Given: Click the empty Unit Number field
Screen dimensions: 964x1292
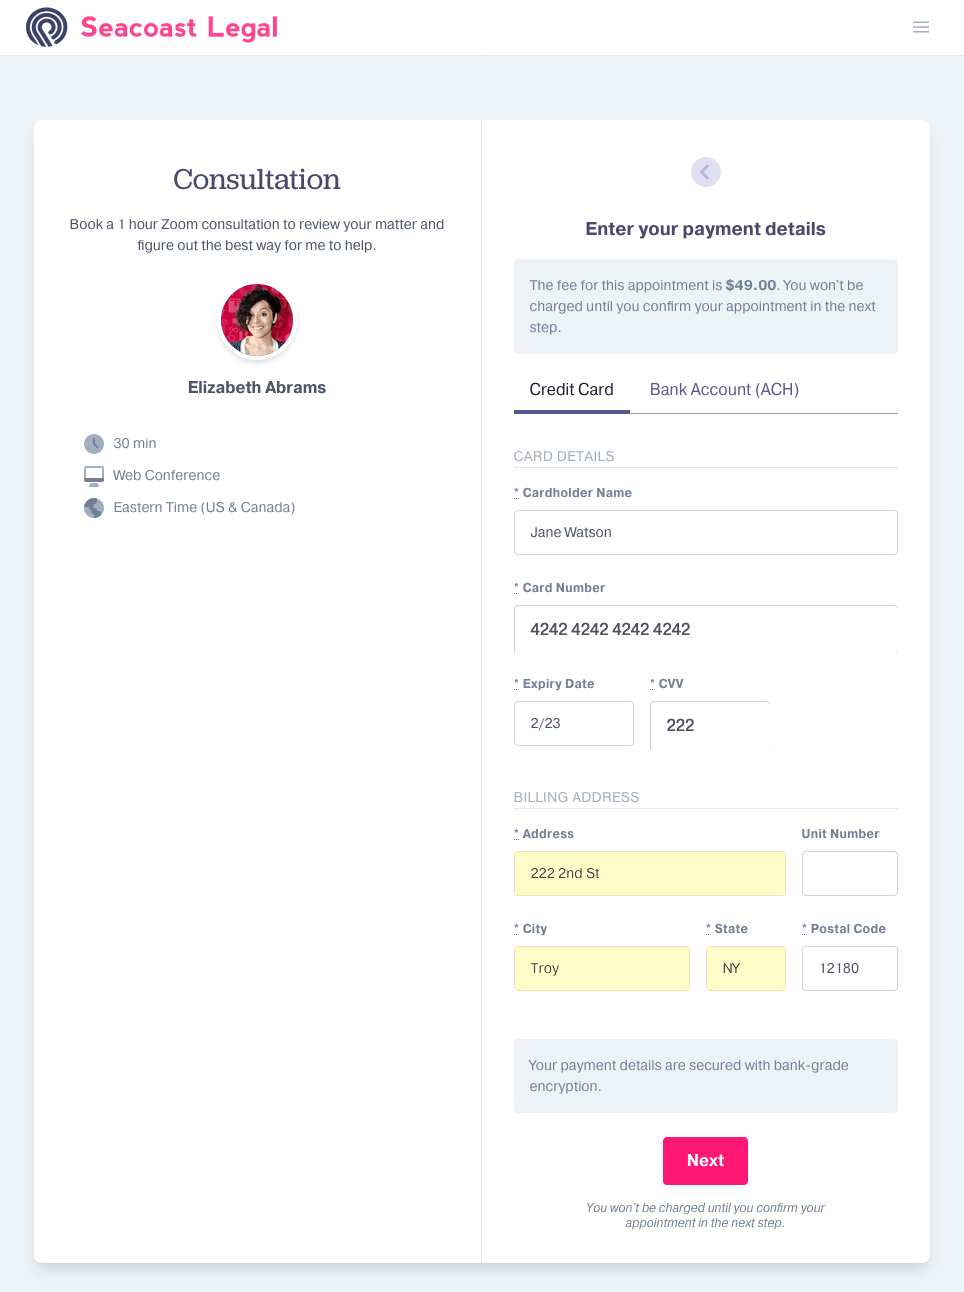Looking at the screenshot, I should click(x=849, y=873).
